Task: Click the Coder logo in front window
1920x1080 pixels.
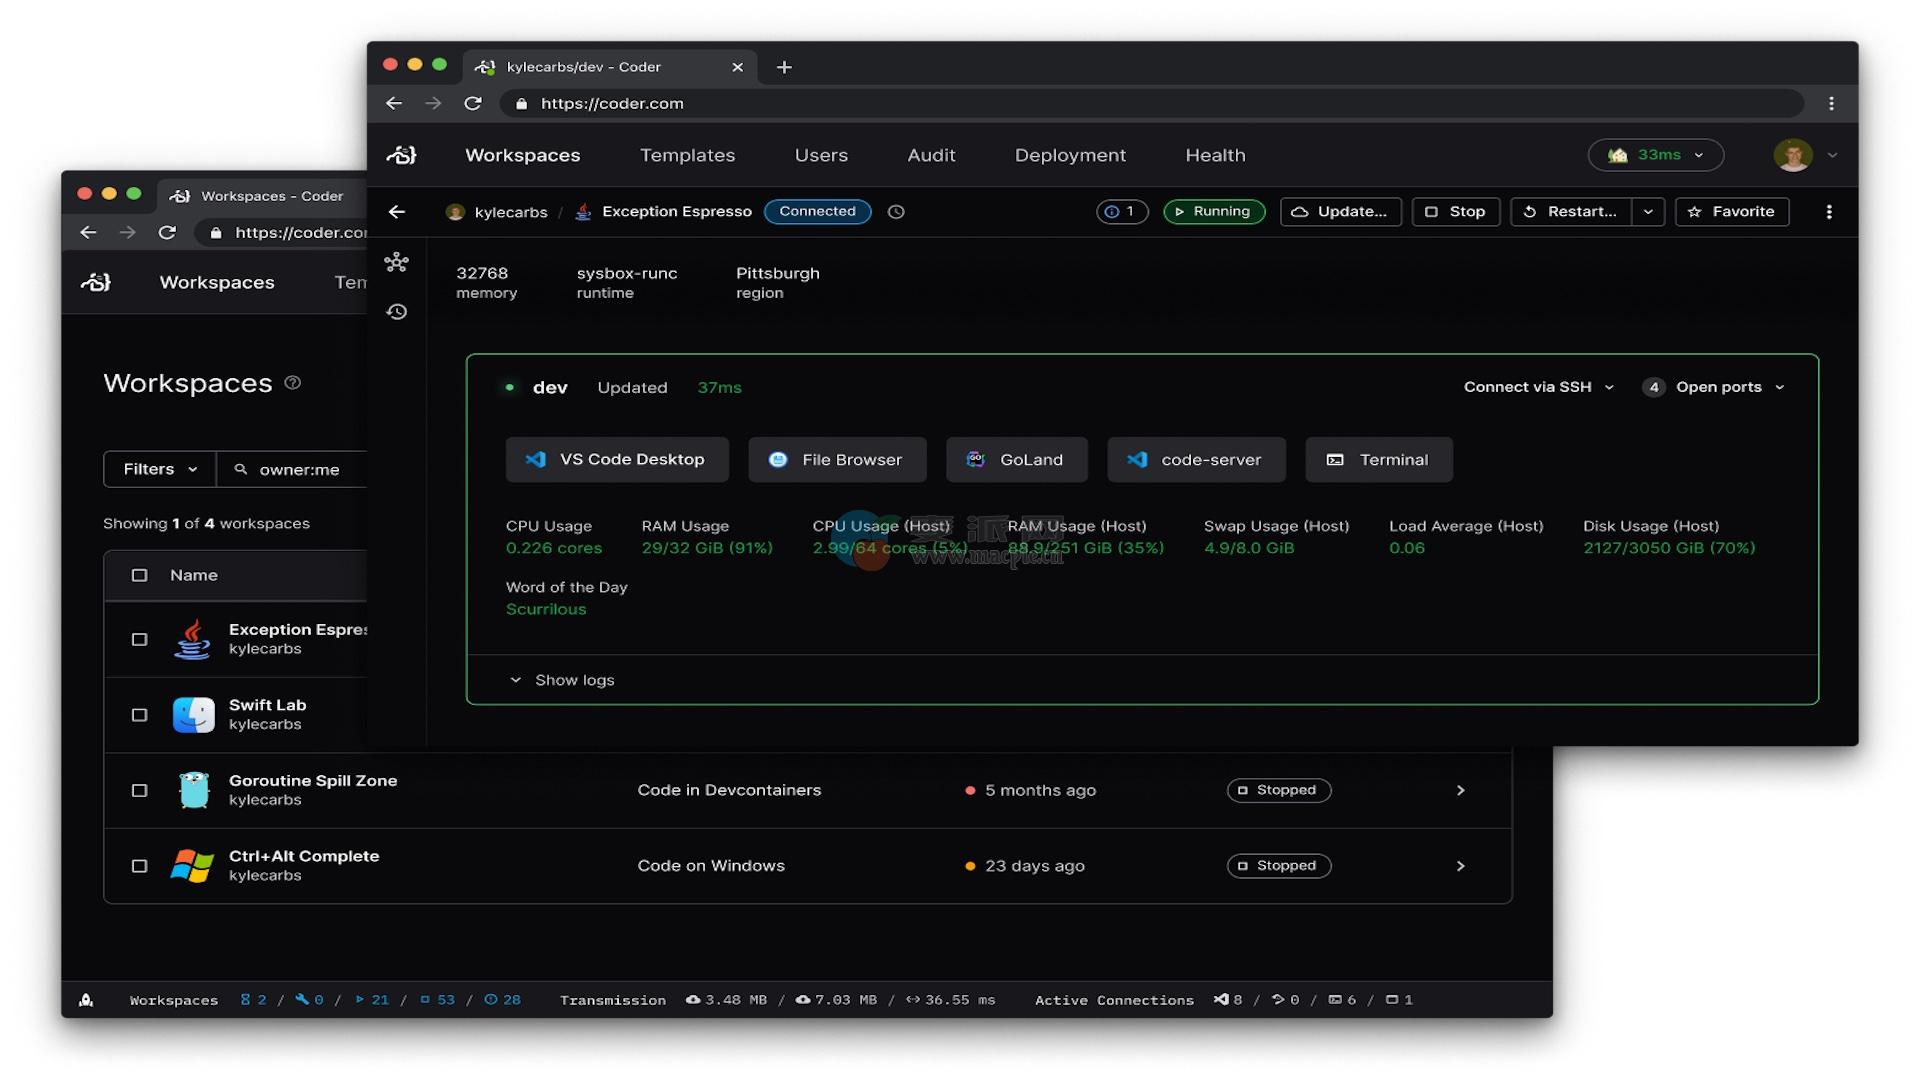Action: point(401,155)
